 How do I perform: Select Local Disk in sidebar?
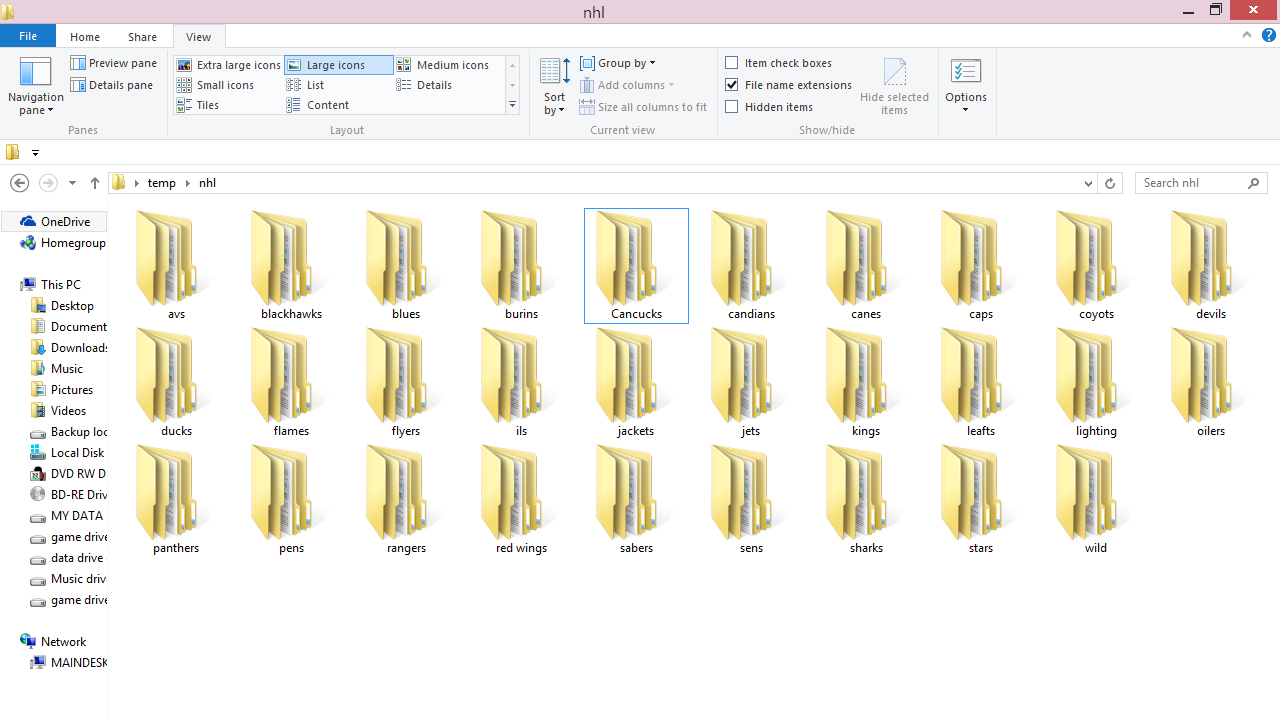click(68, 453)
